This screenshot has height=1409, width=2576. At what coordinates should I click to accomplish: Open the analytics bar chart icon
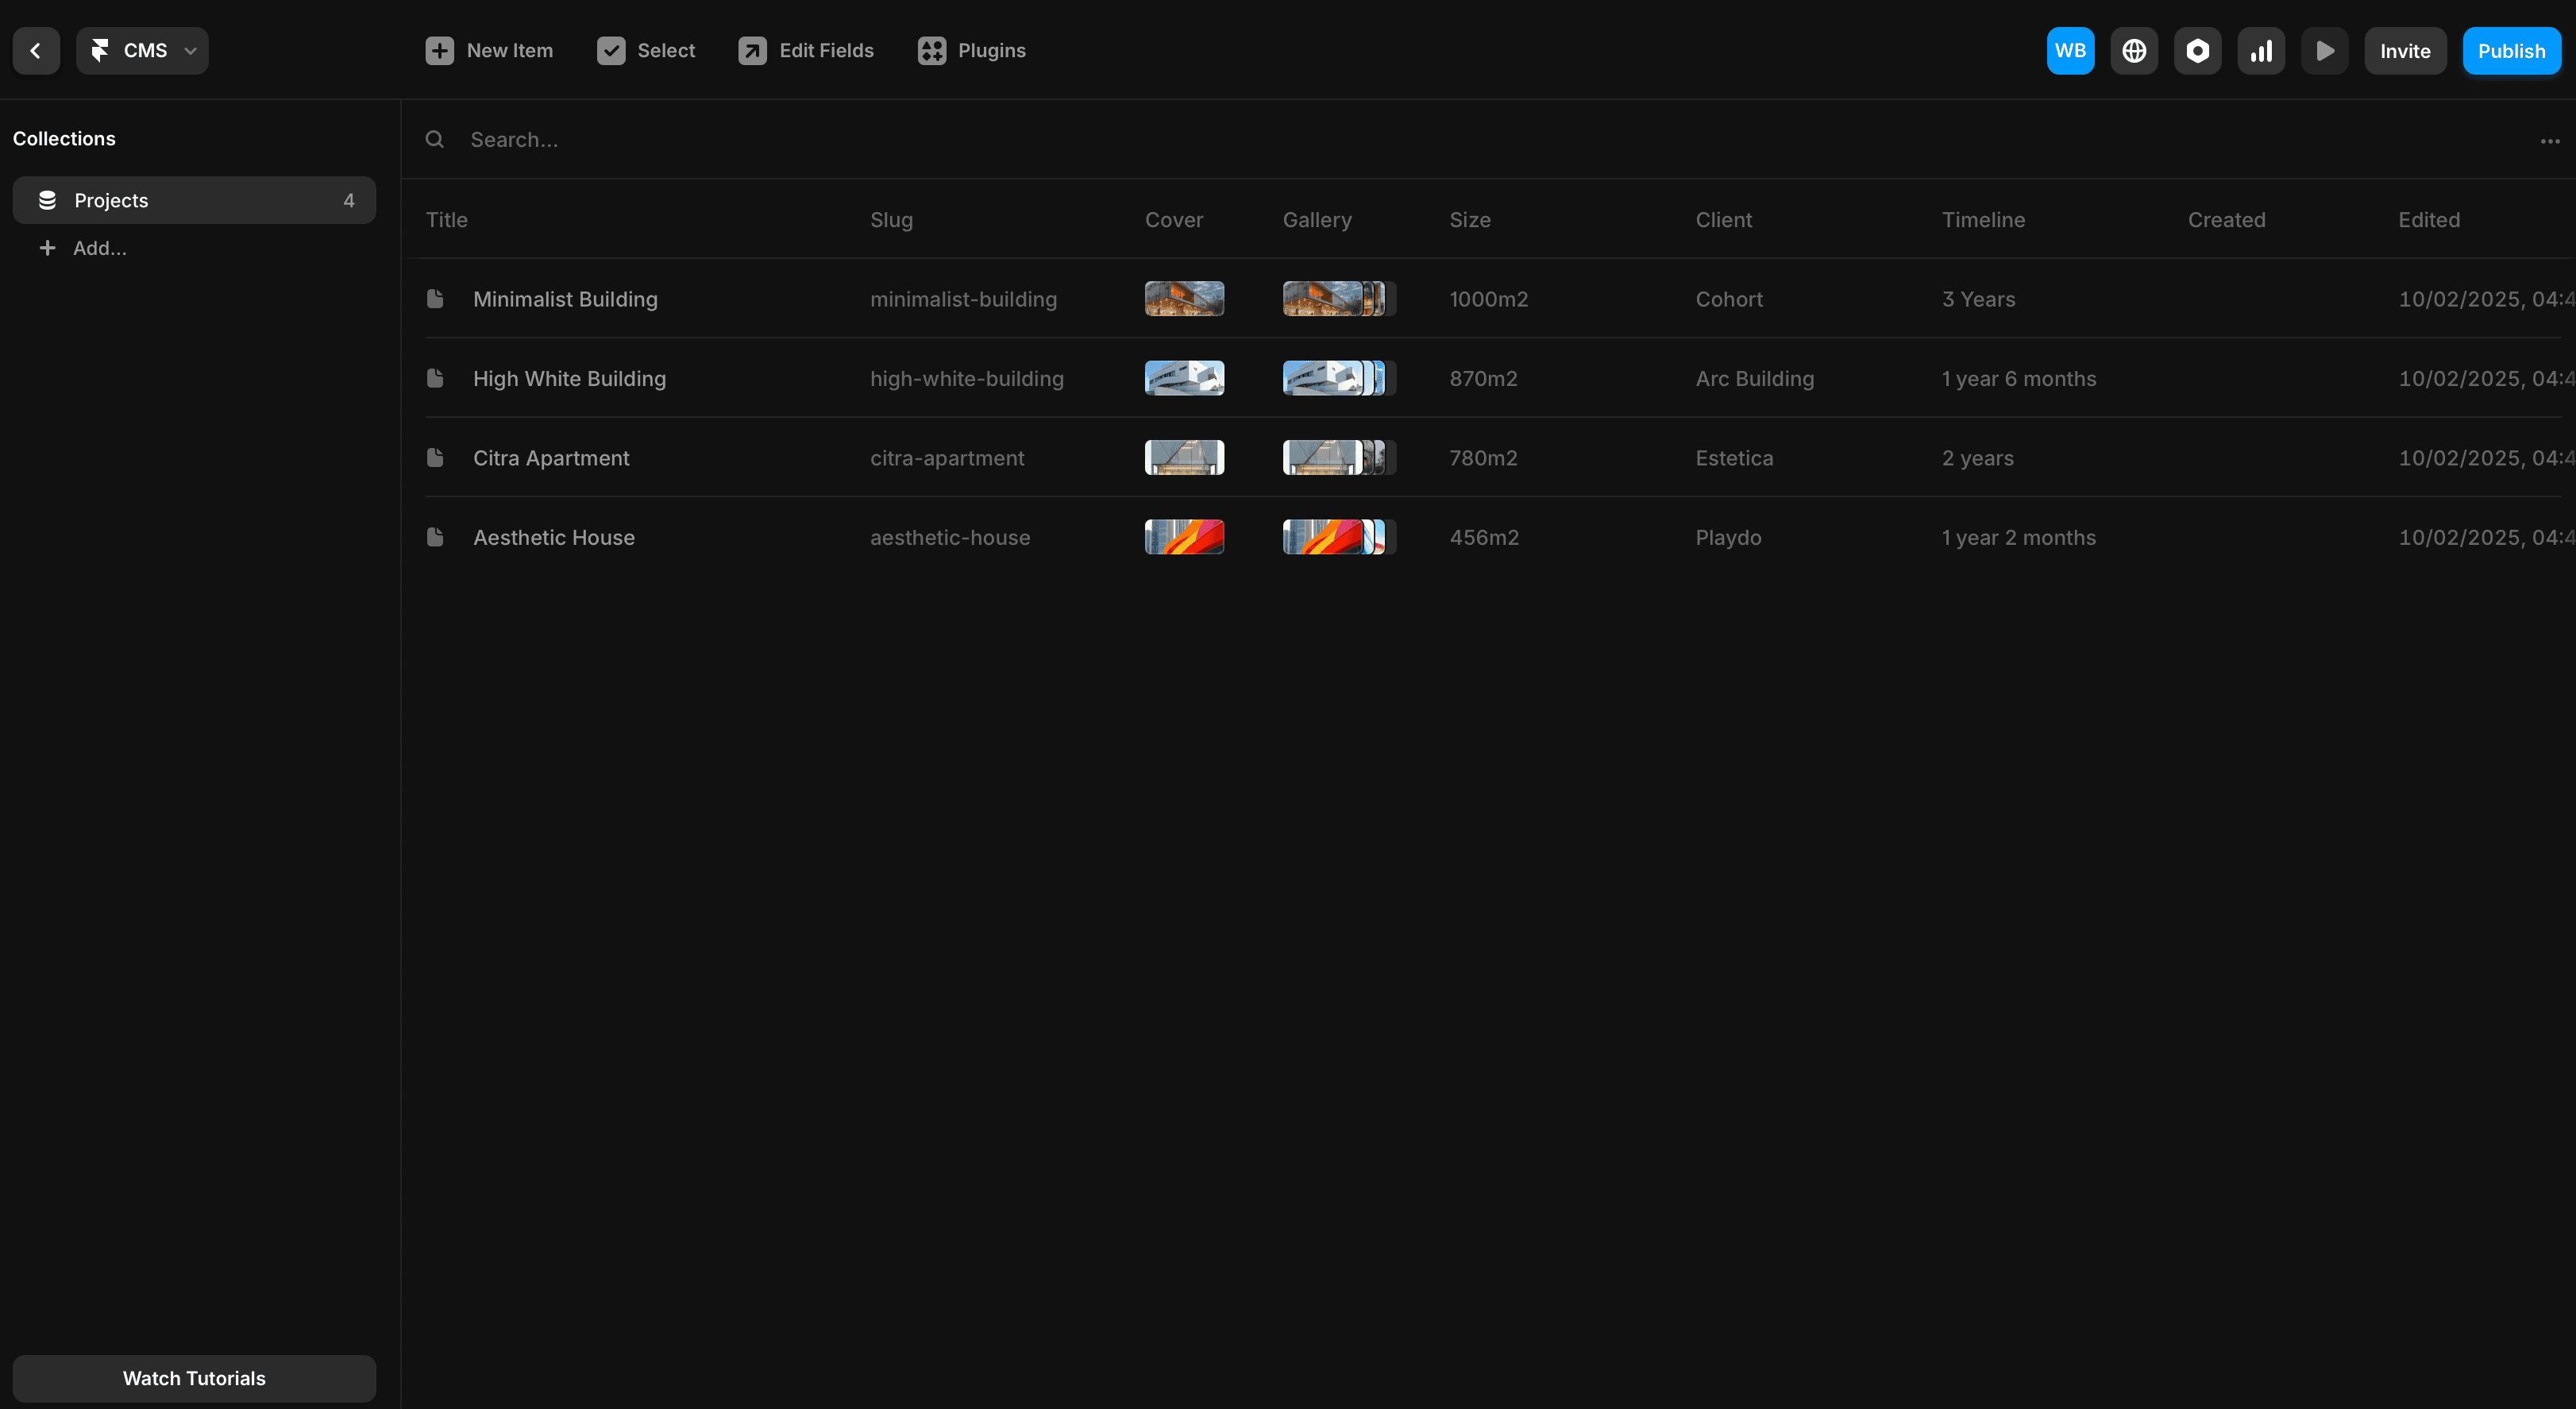pyautogui.click(x=2261, y=51)
